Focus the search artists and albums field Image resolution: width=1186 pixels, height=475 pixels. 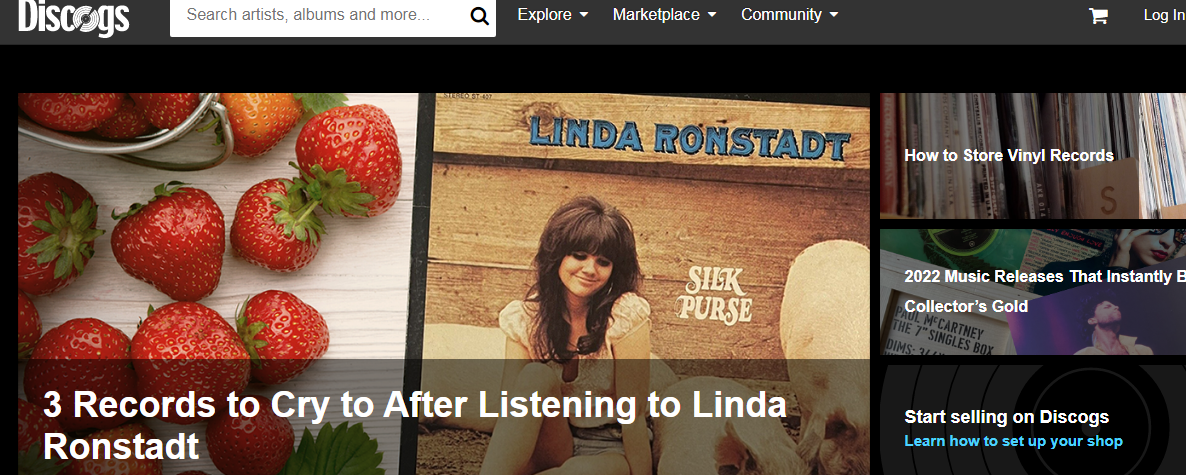pyautogui.click(x=318, y=15)
